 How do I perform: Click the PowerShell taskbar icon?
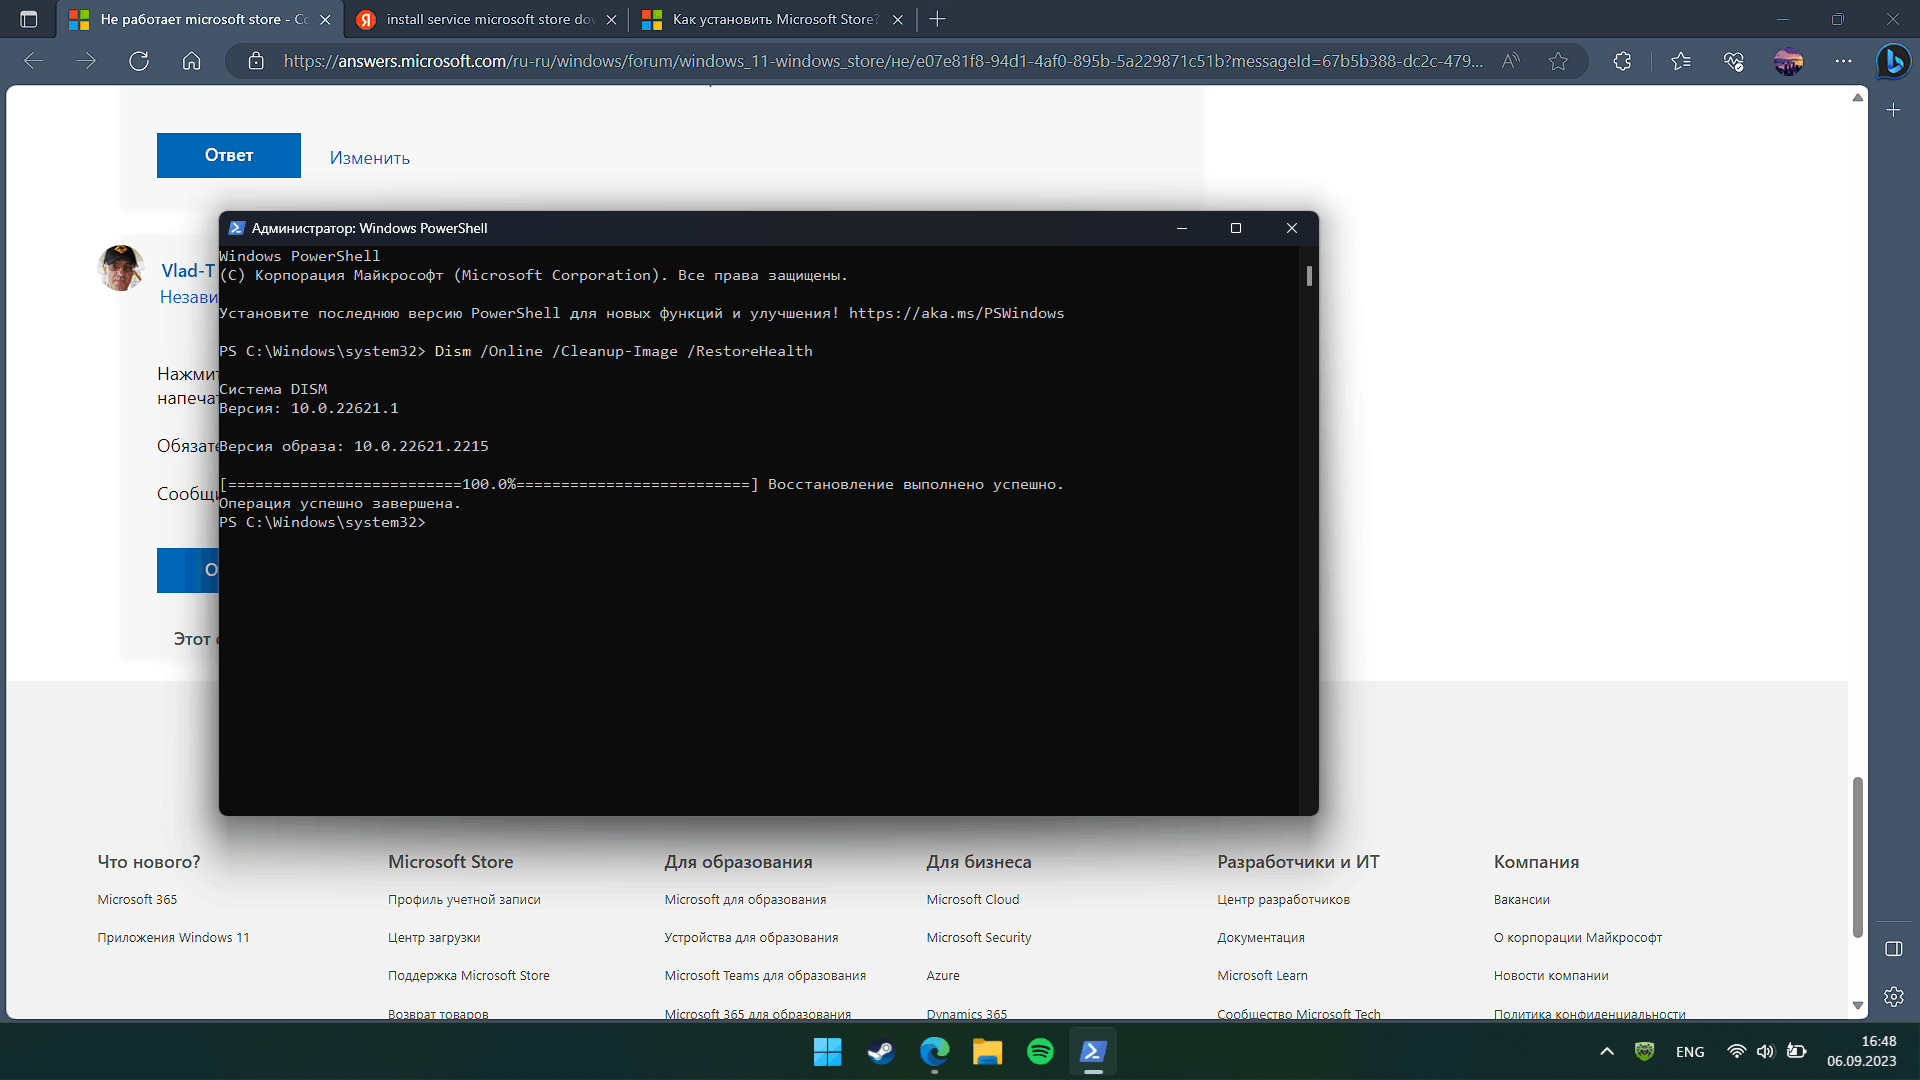(1093, 1052)
